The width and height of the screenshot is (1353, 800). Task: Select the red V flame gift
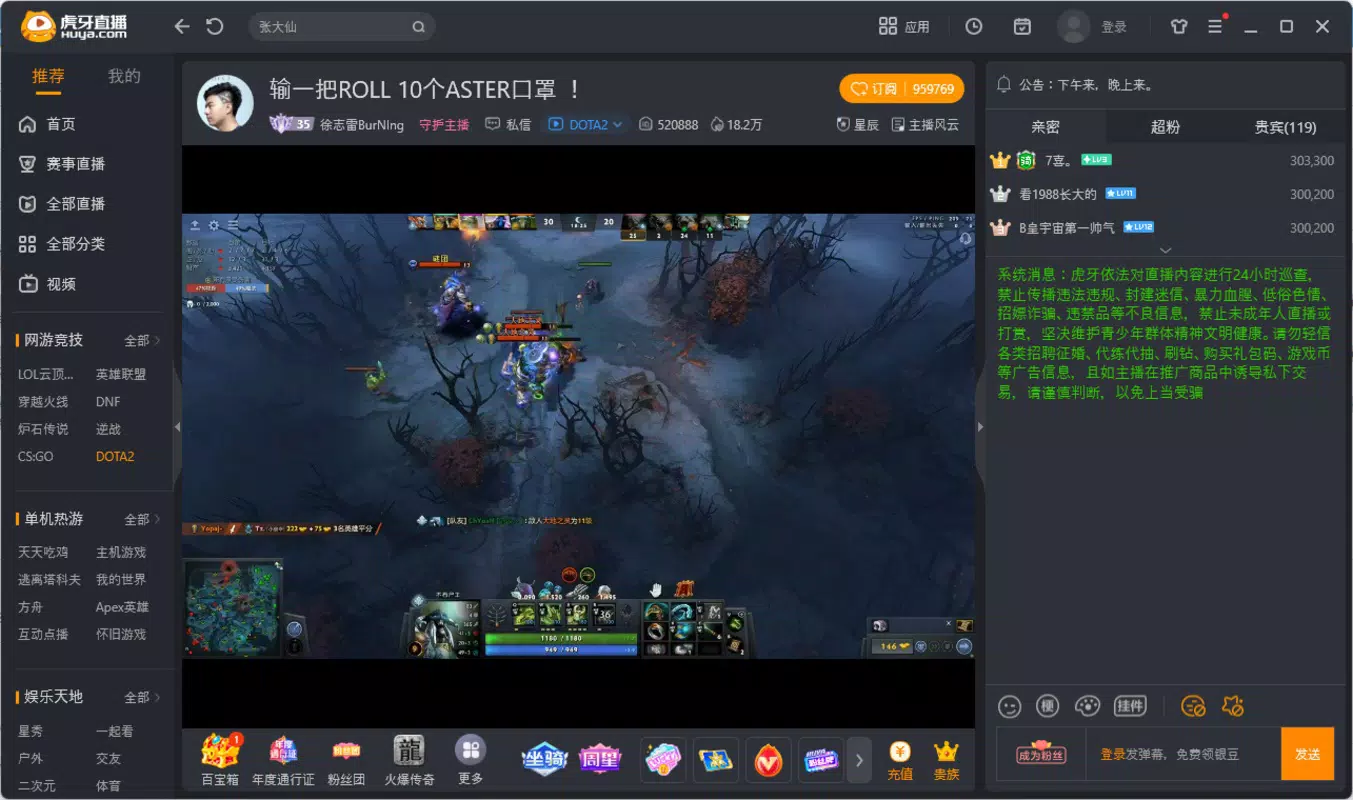[x=768, y=760]
